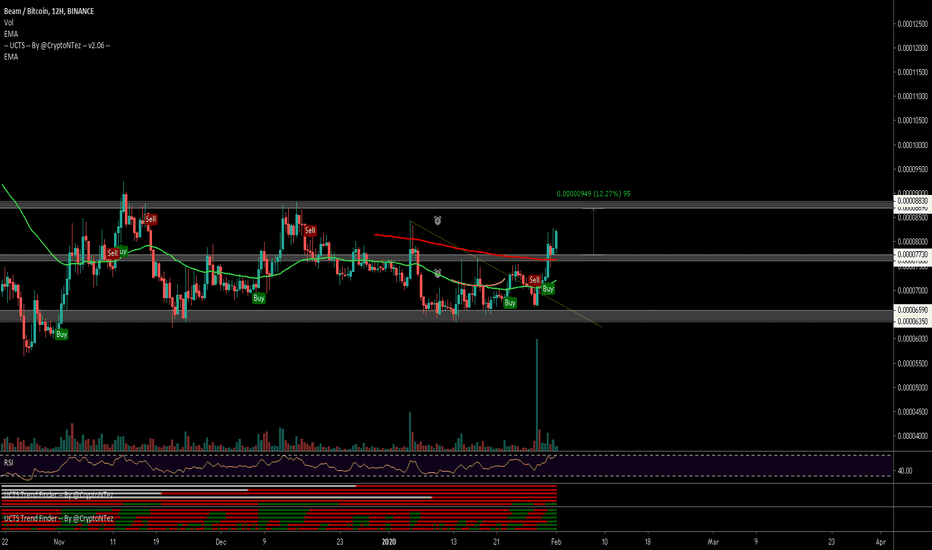Click the 18 date label on time axis
This screenshot has height=550, width=932.
[x=648, y=542]
